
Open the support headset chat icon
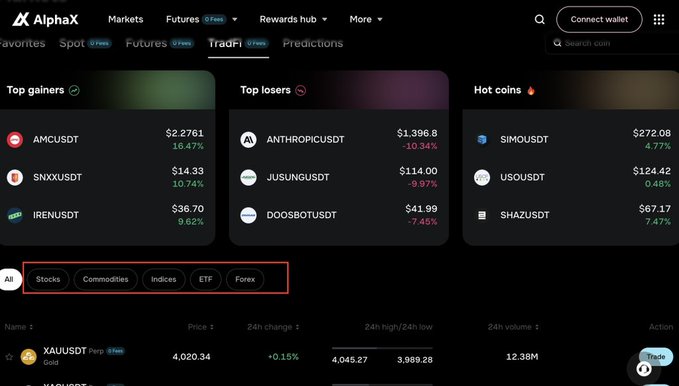[644, 369]
